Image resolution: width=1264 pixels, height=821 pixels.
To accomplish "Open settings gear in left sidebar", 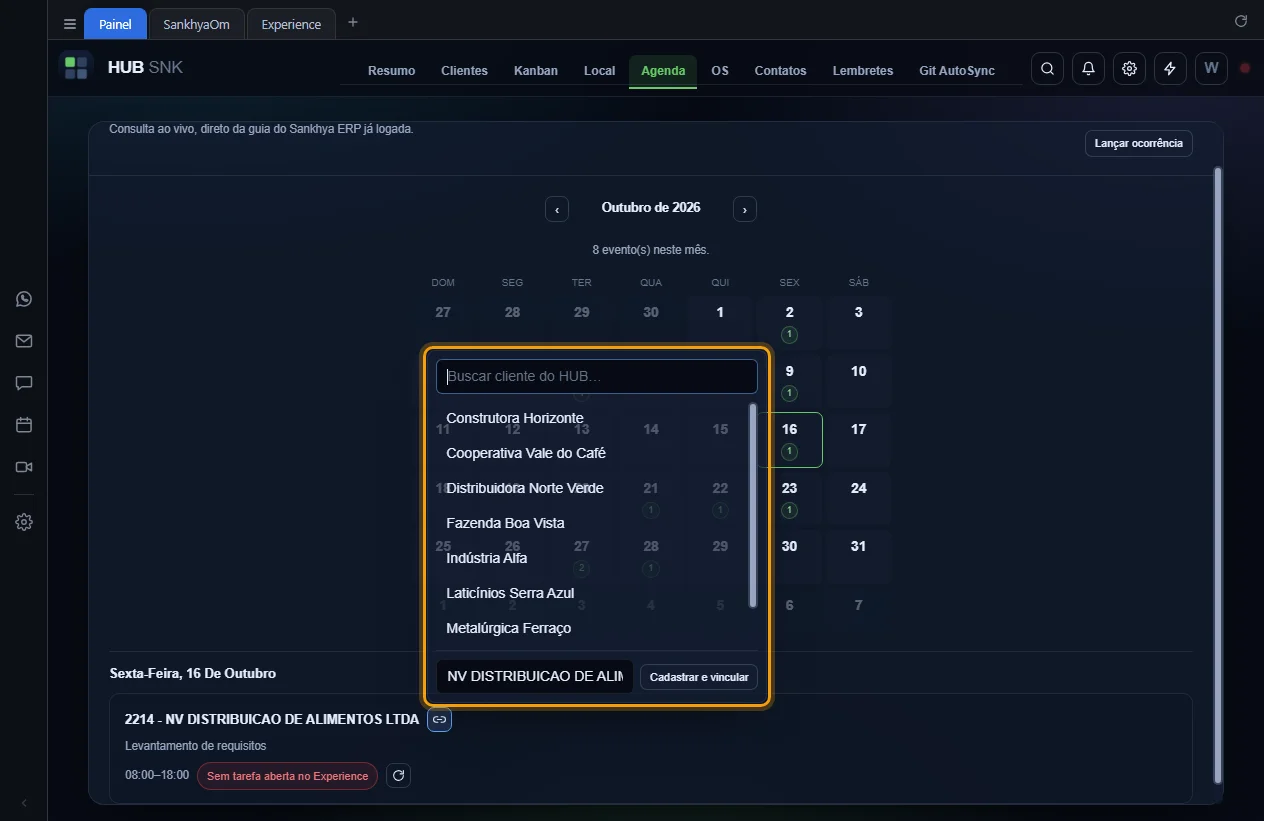I will tap(24, 522).
